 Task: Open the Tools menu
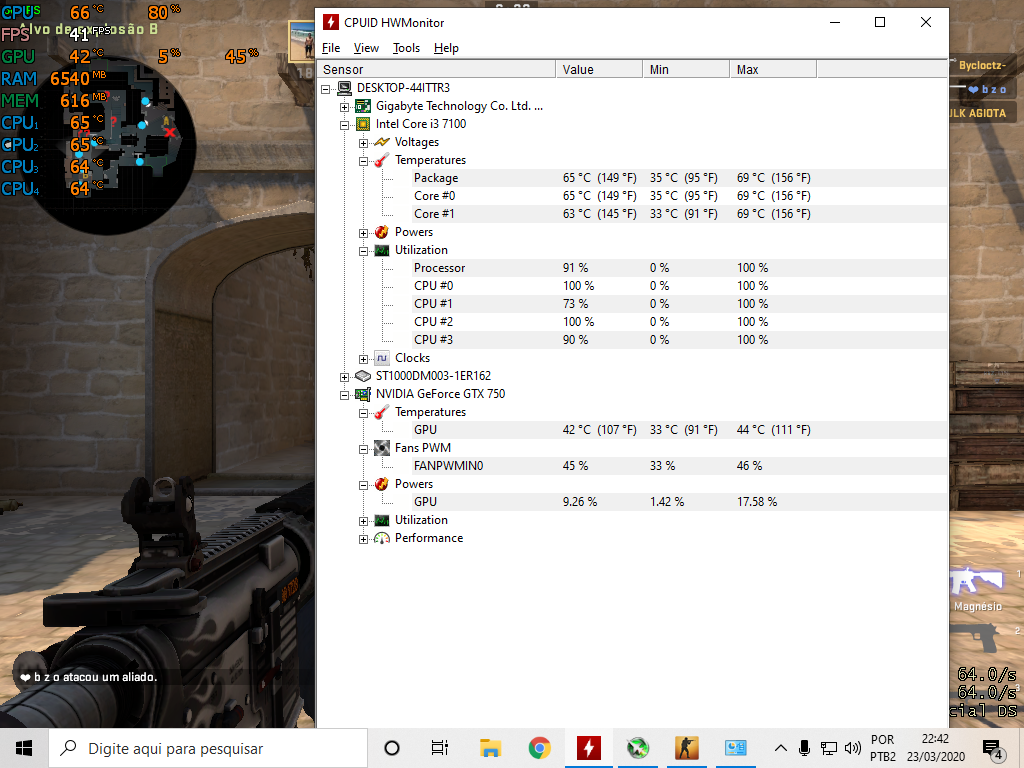click(406, 48)
